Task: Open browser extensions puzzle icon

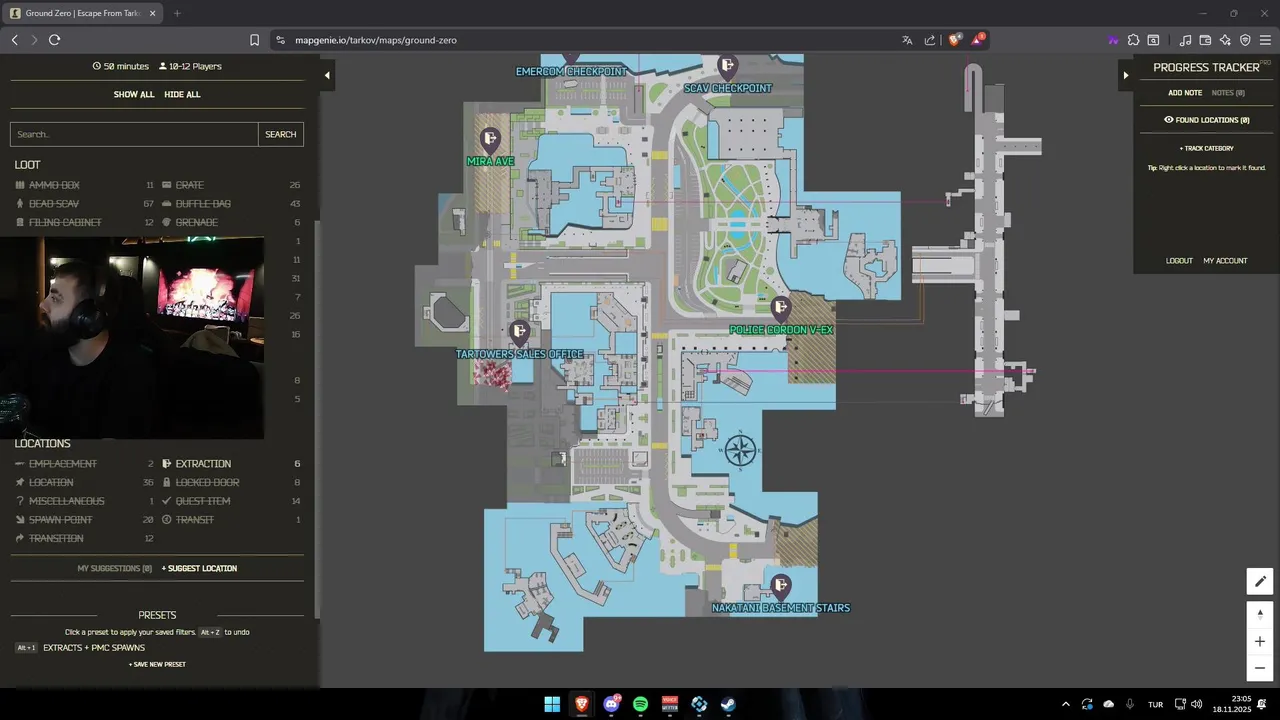Action: coord(1133,40)
